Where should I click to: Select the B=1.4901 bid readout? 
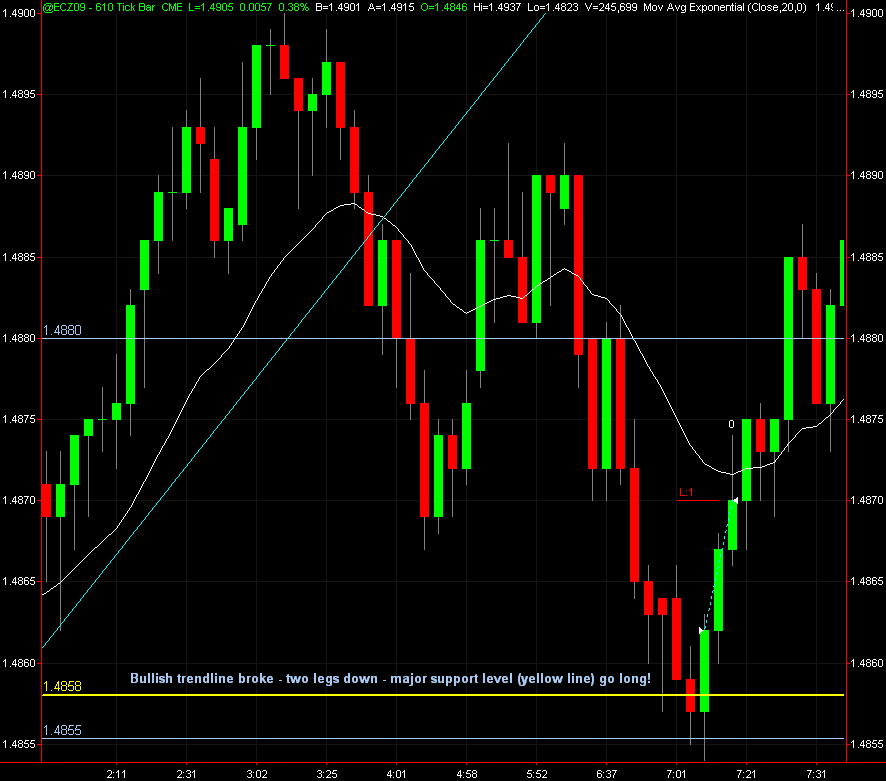(x=337, y=7)
